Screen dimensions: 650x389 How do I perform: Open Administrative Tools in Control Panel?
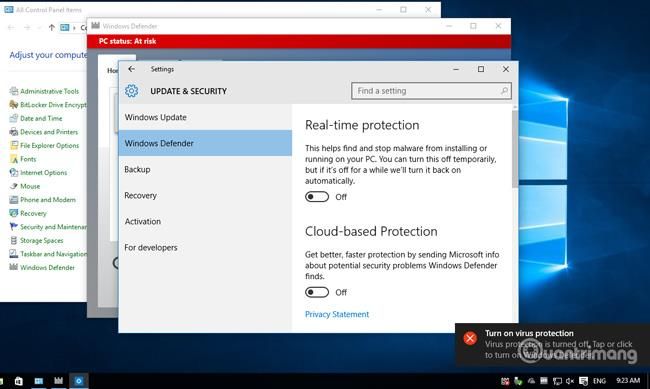click(49, 91)
